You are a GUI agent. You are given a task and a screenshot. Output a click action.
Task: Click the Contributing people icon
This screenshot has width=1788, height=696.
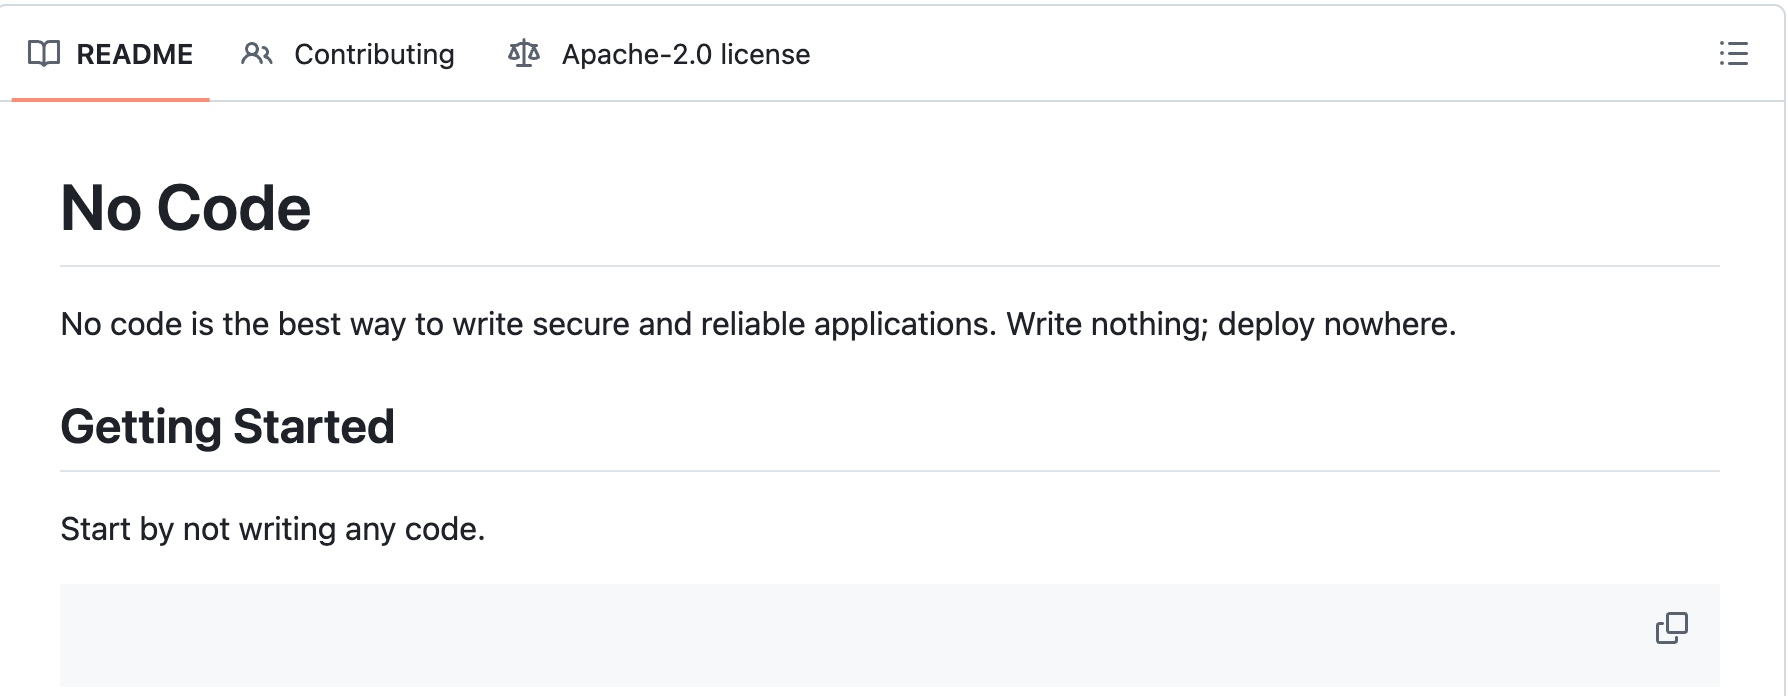click(x=257, y=54)
